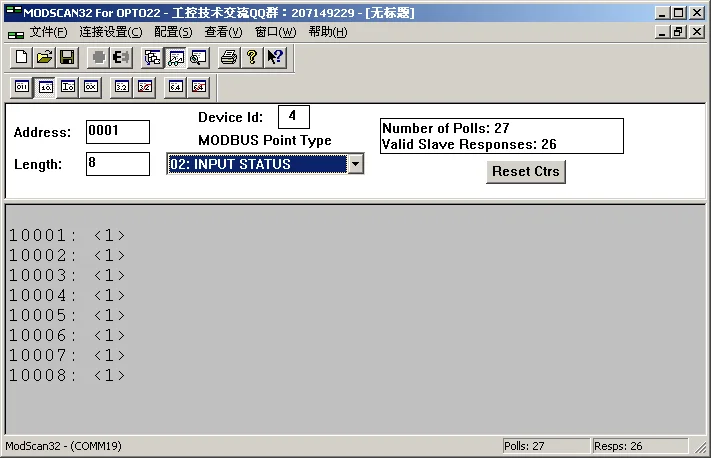Click the Device Id input field

pos(294,117)
